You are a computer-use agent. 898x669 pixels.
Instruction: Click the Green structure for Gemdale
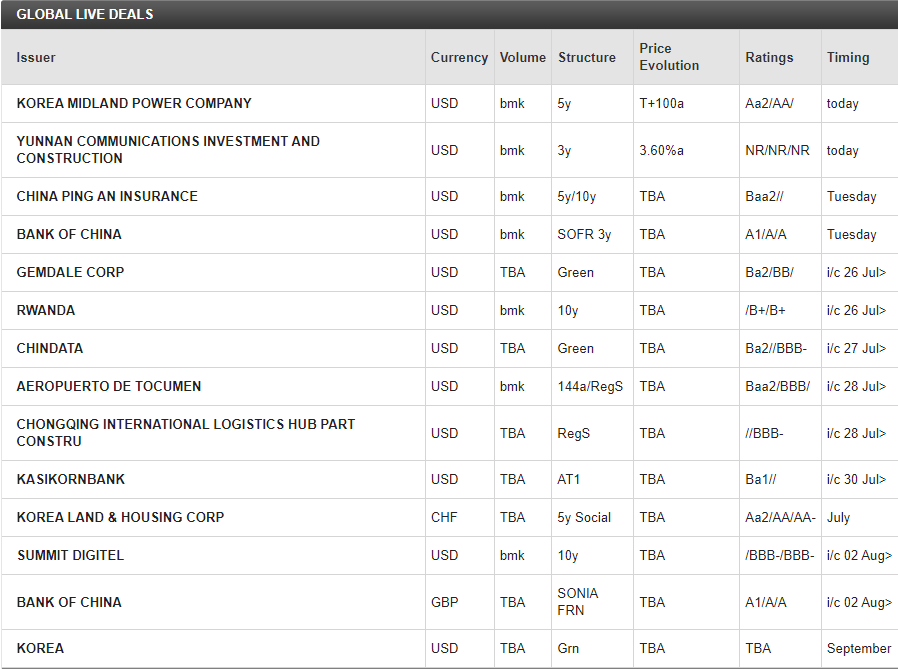(x=576, y=272)
